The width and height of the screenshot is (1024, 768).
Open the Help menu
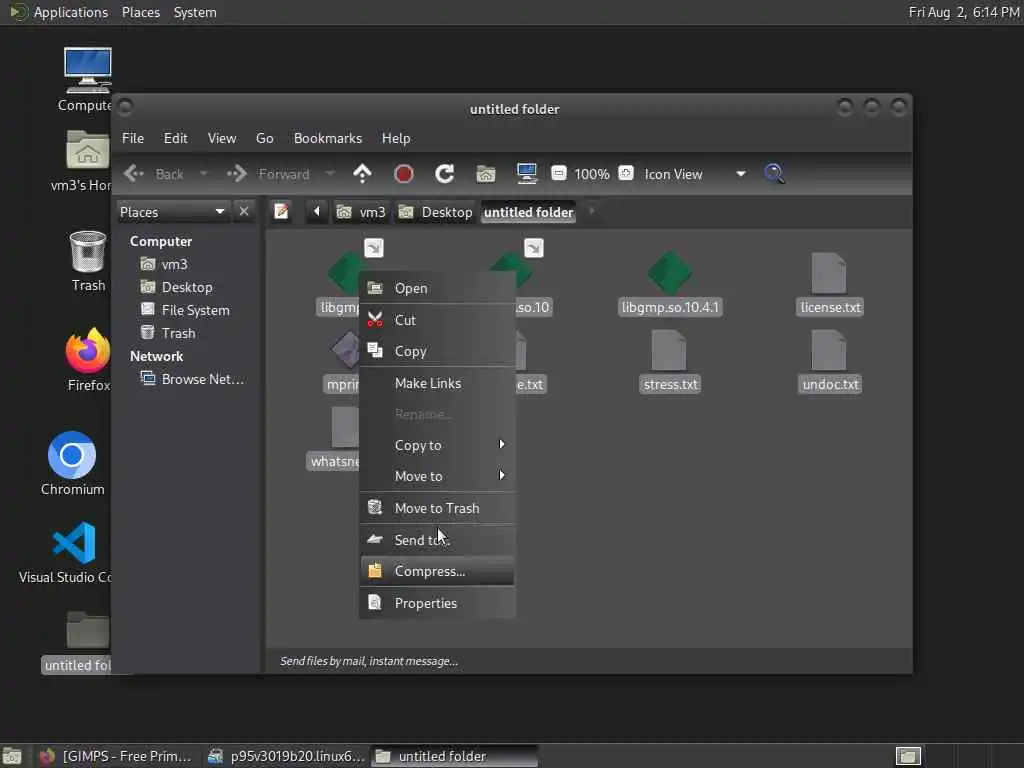pos(396,138)
